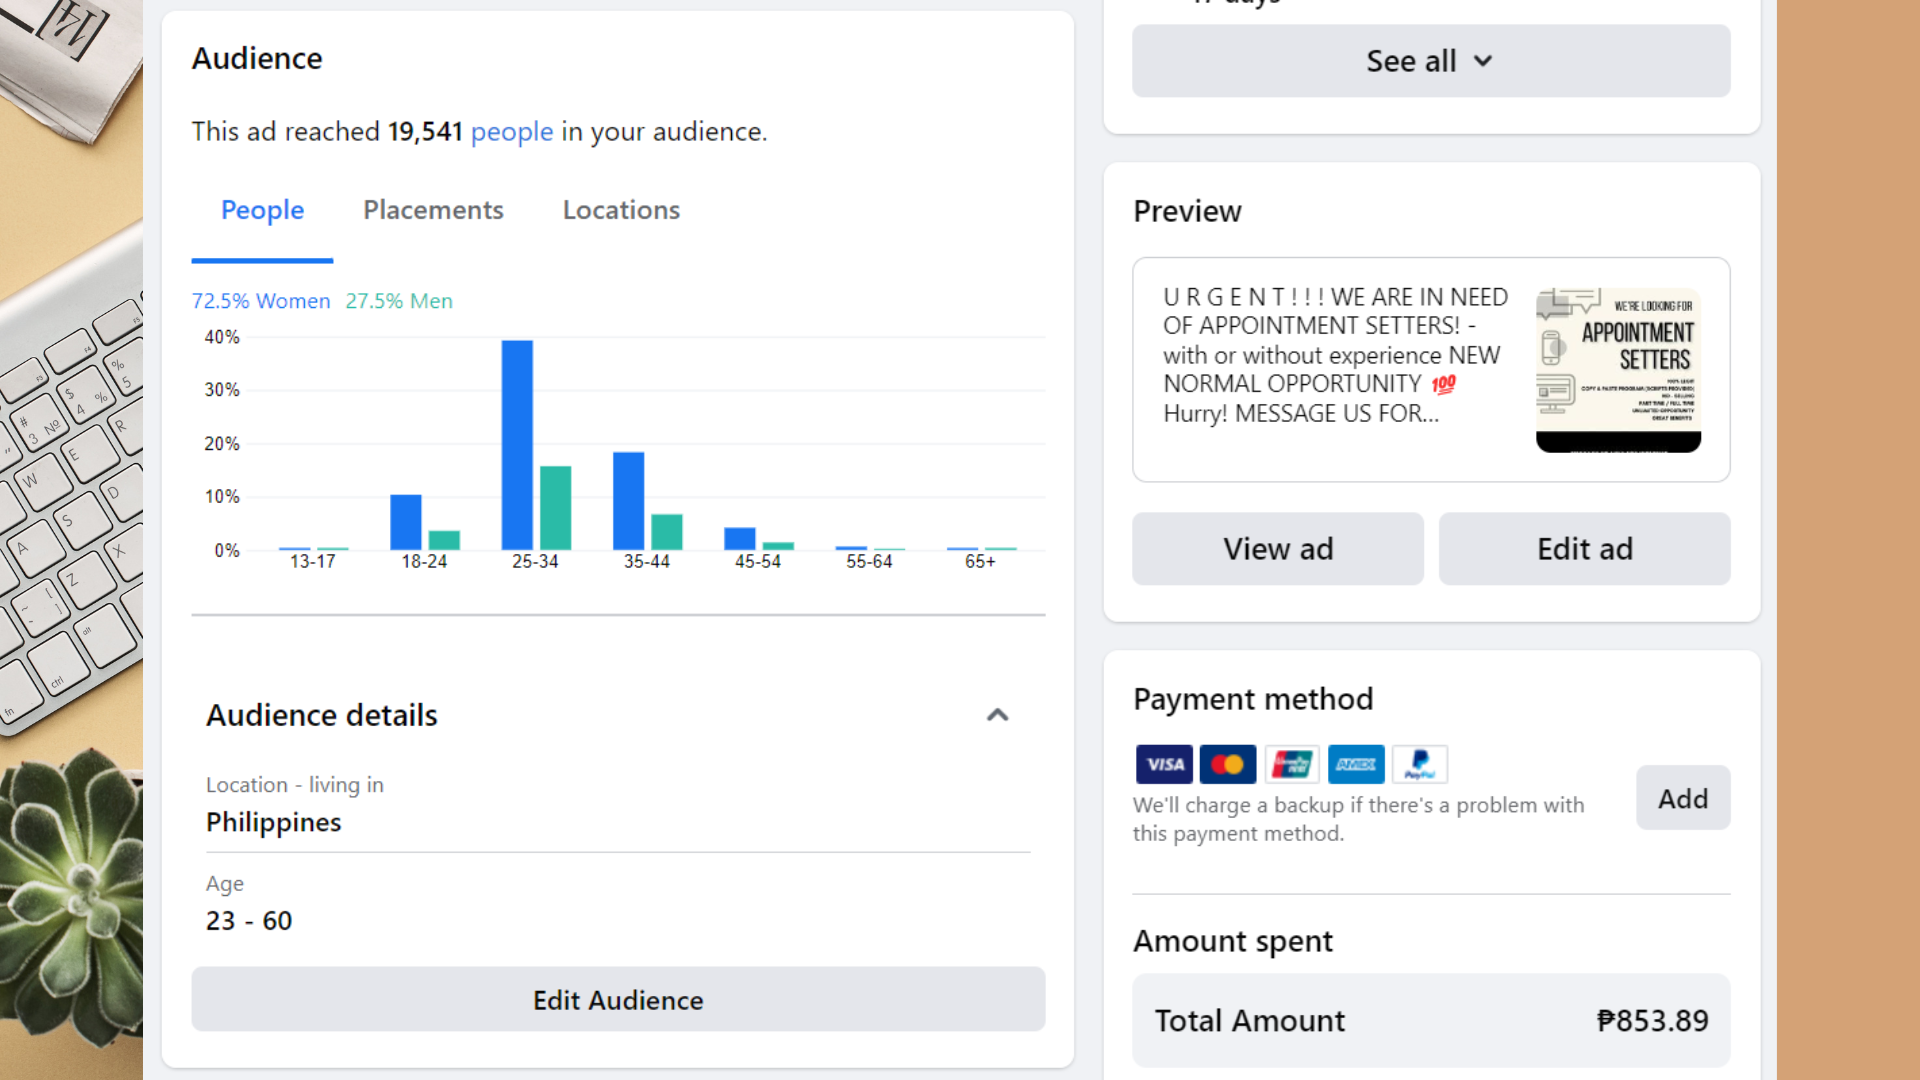Click the American Express card icon

pos(1356,765)
